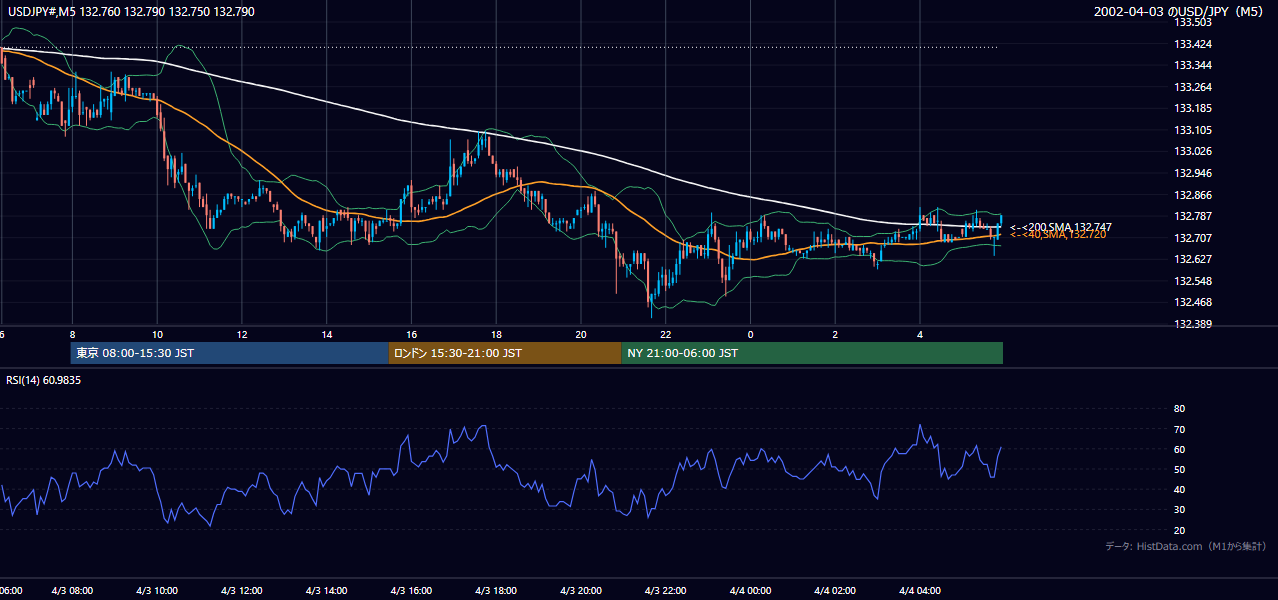Click price axis label 133.185
This screenshot has width=1278, height=600.
point(1192,108)
